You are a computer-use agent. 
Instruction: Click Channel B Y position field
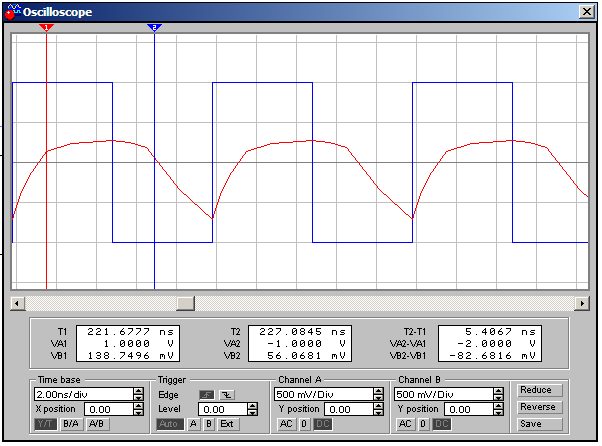468,409
